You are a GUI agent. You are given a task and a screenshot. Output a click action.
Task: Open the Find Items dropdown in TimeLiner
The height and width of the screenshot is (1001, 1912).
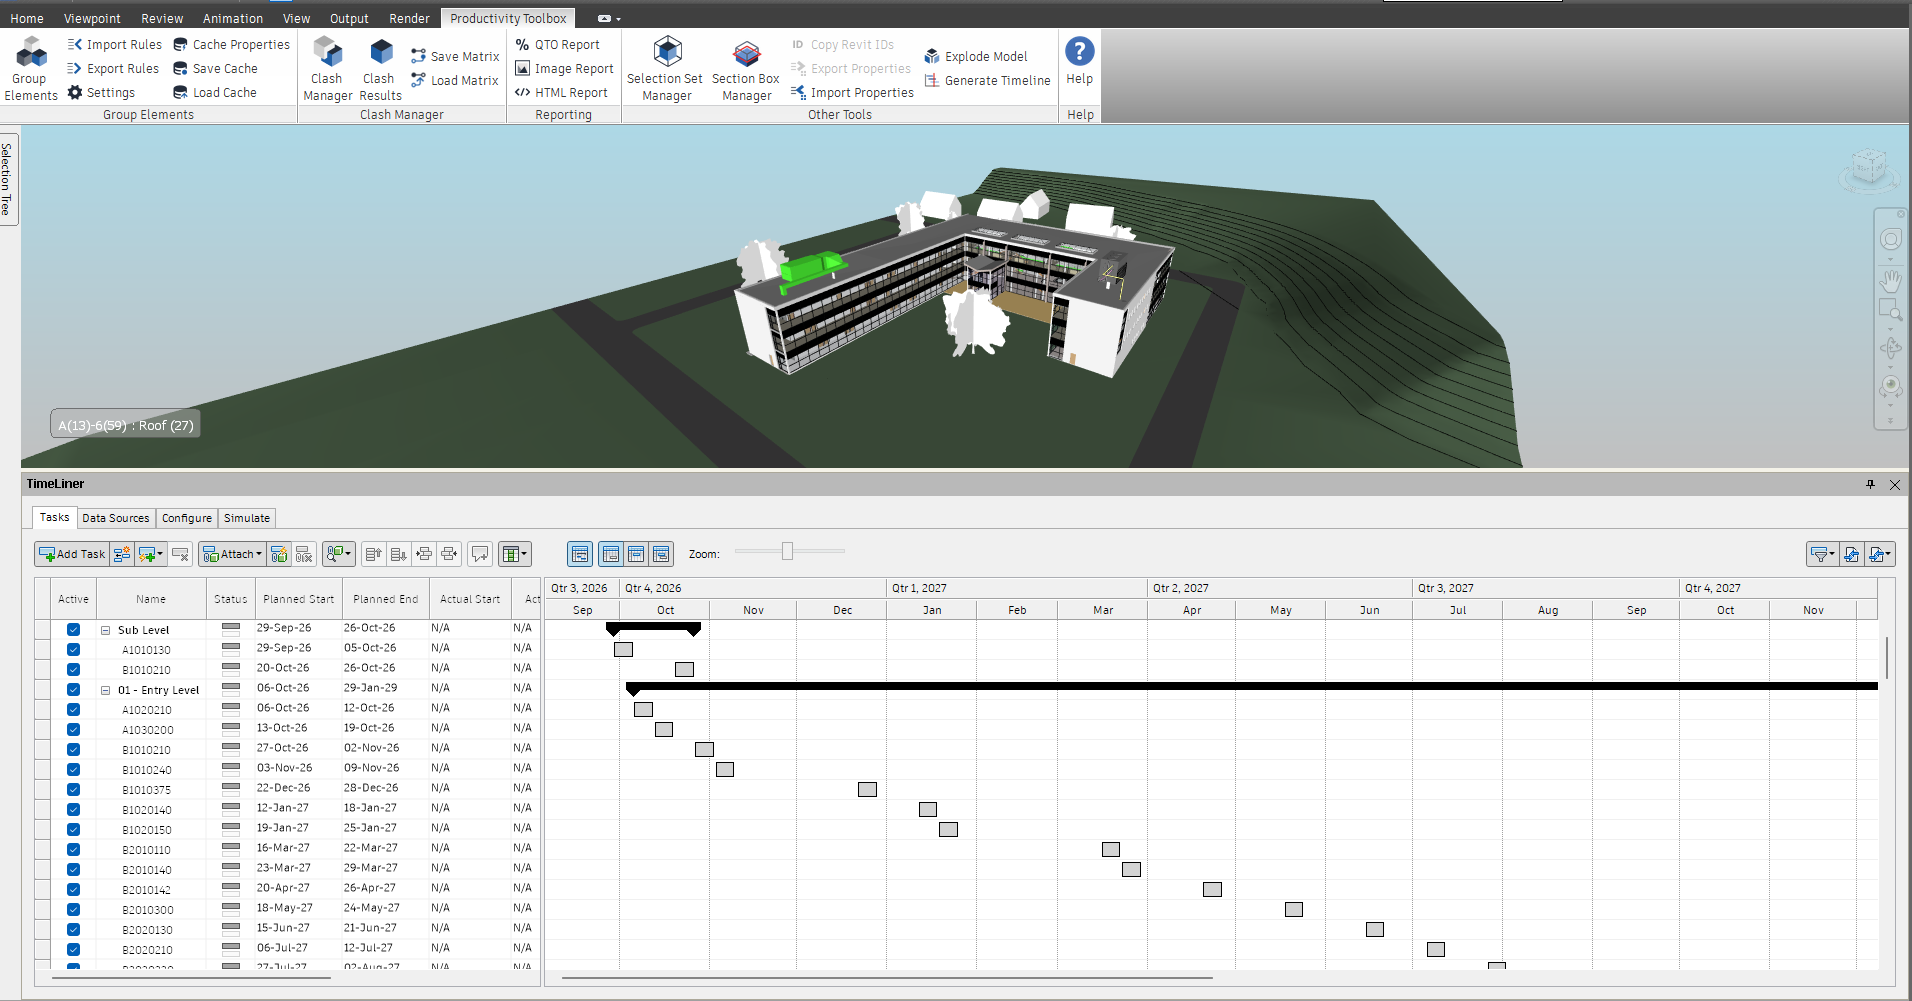click(339, 554)
